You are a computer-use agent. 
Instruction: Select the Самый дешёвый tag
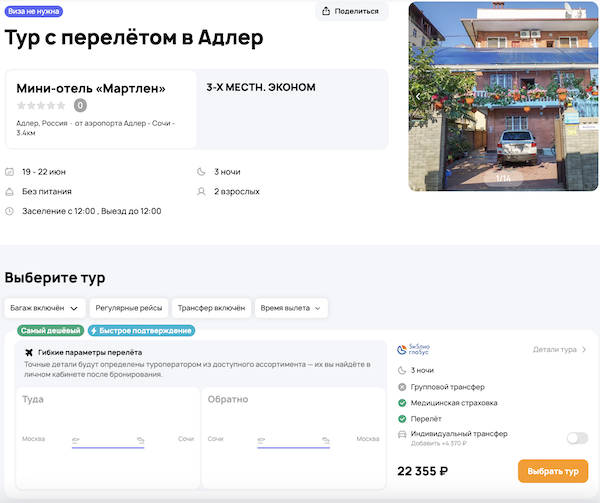[50, 330]
